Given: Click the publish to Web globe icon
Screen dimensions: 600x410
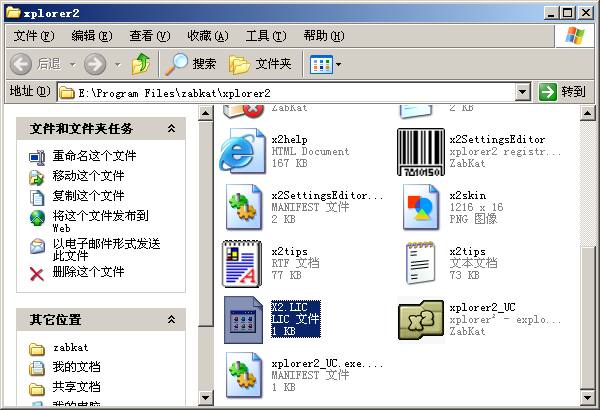Looking at the screenshot, I should pos(37,218).
